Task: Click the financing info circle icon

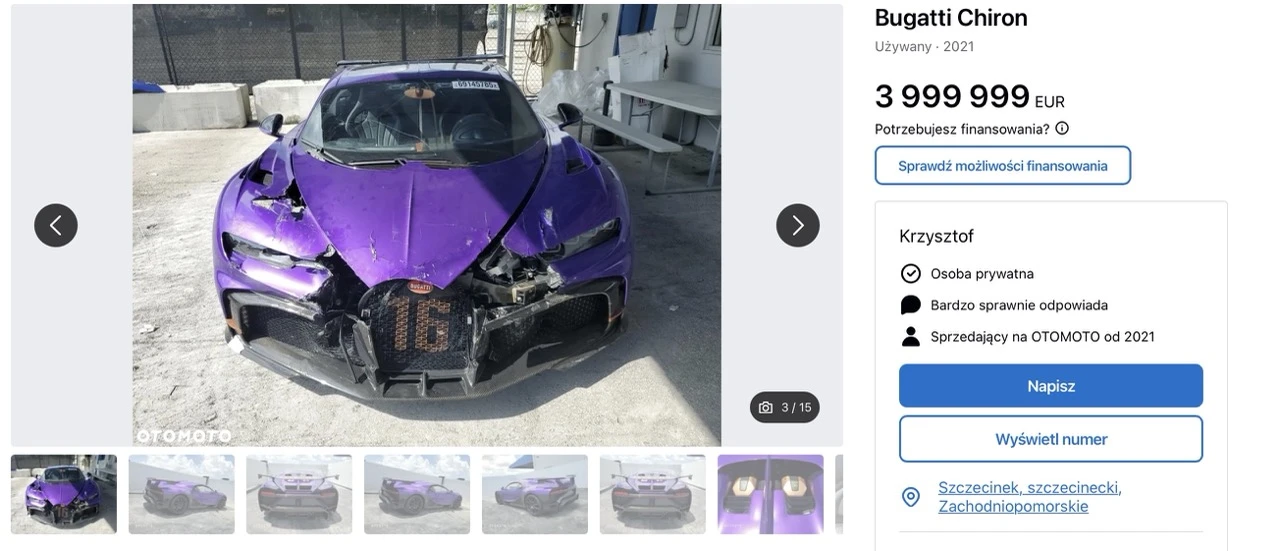Action: (1062, 128)
